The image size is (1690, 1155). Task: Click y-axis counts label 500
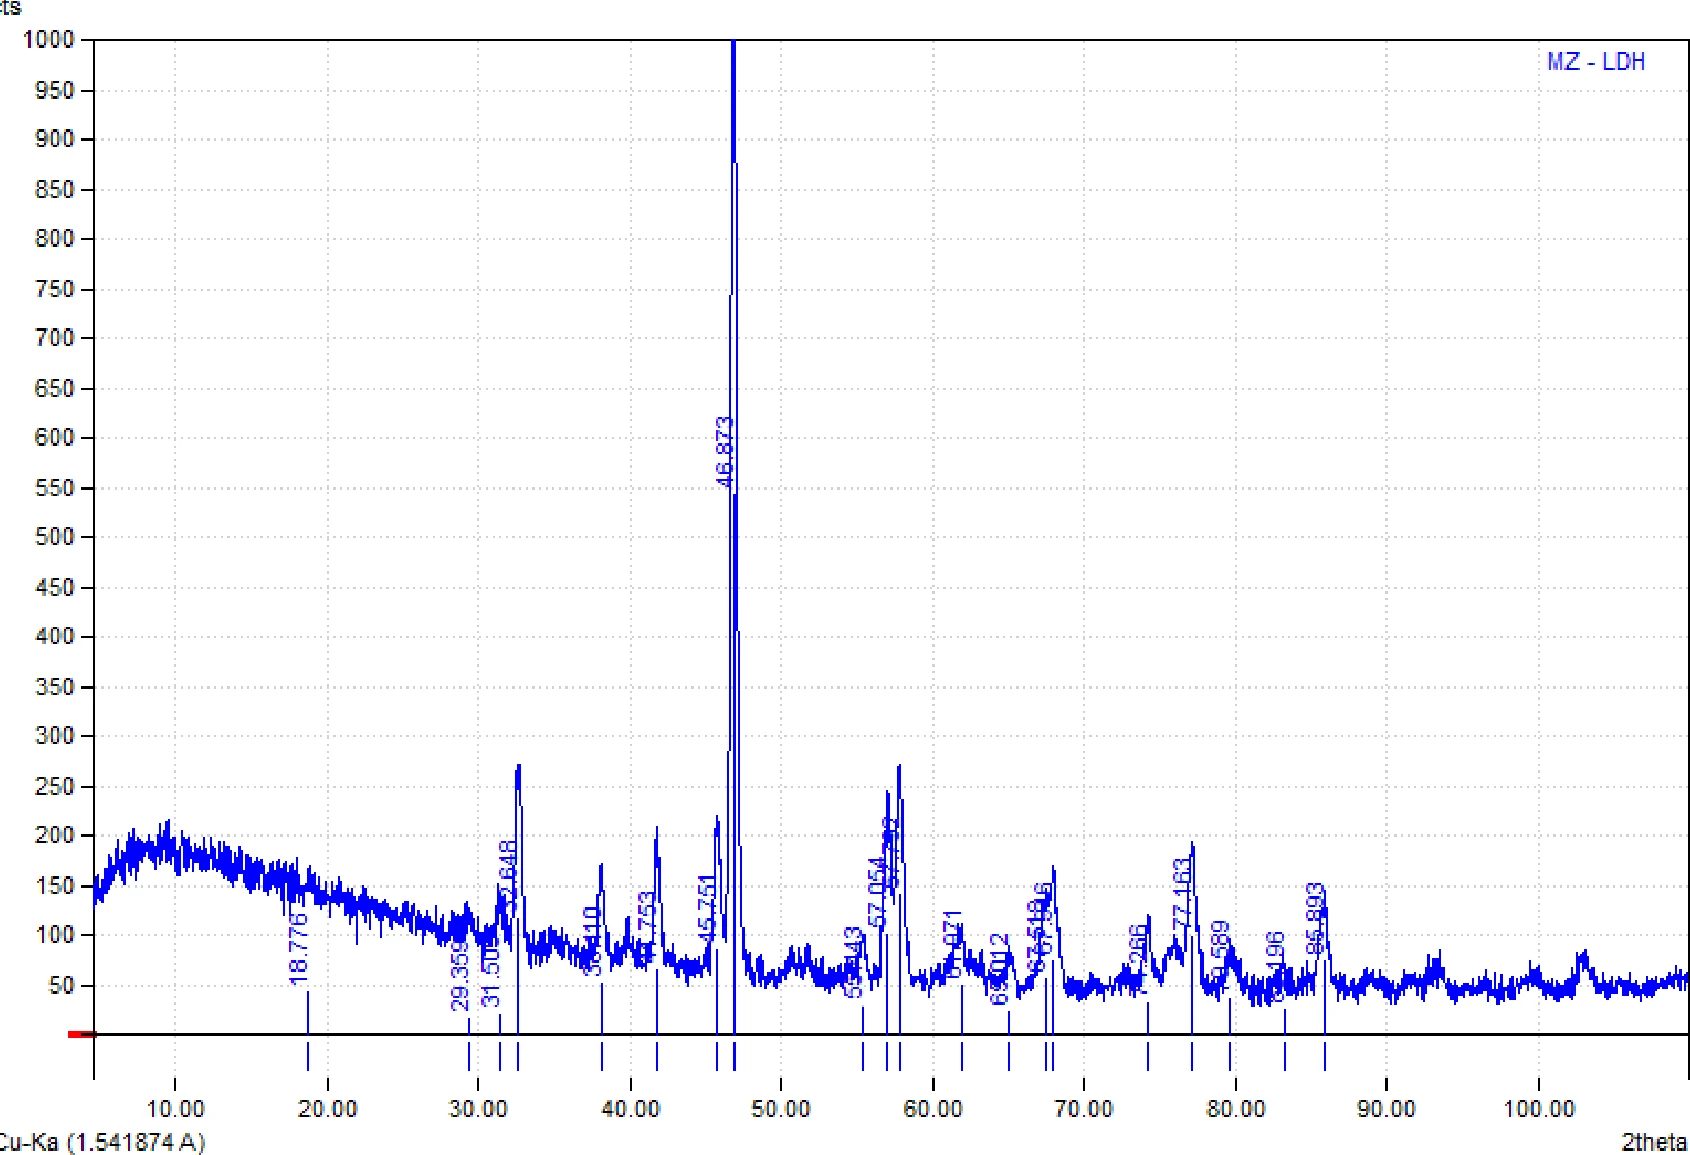[54, 537]
